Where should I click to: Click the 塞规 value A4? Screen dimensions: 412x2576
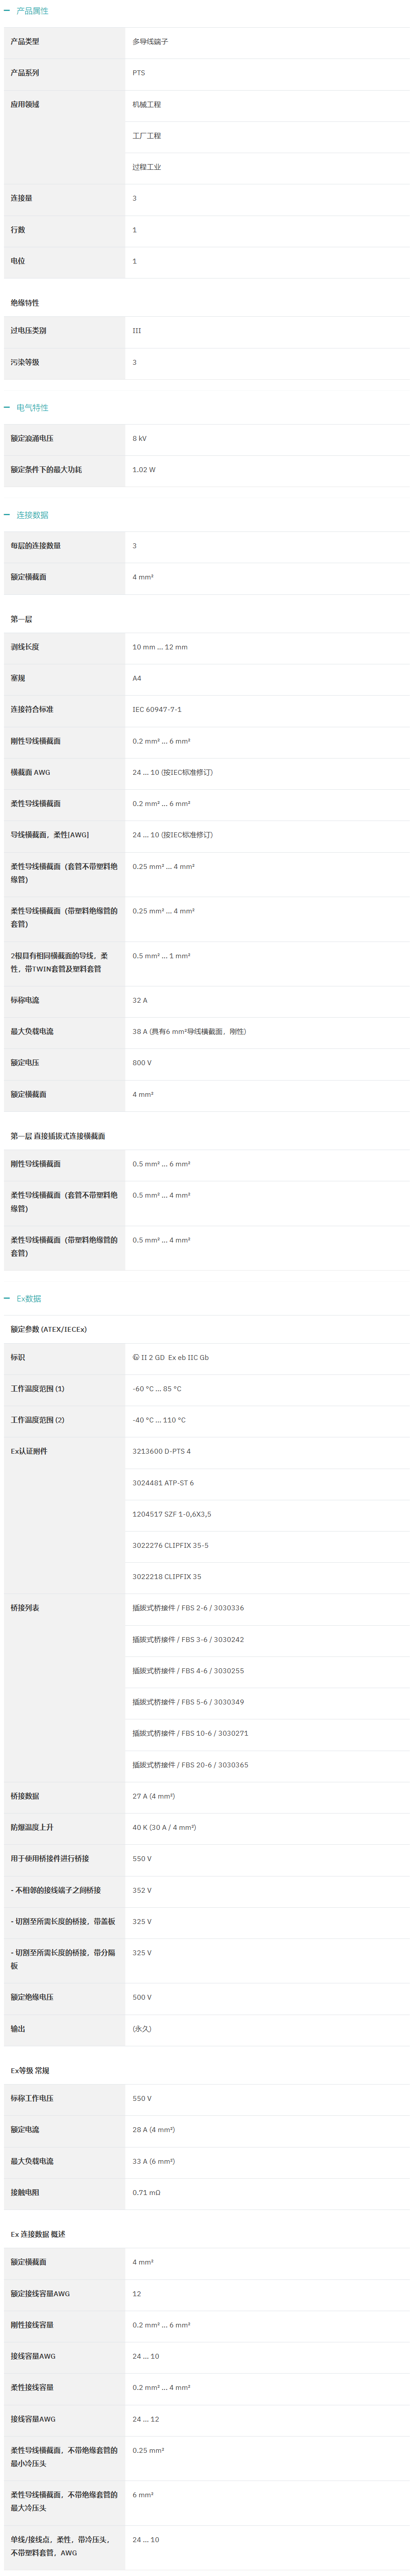click(x=137, y=678)
